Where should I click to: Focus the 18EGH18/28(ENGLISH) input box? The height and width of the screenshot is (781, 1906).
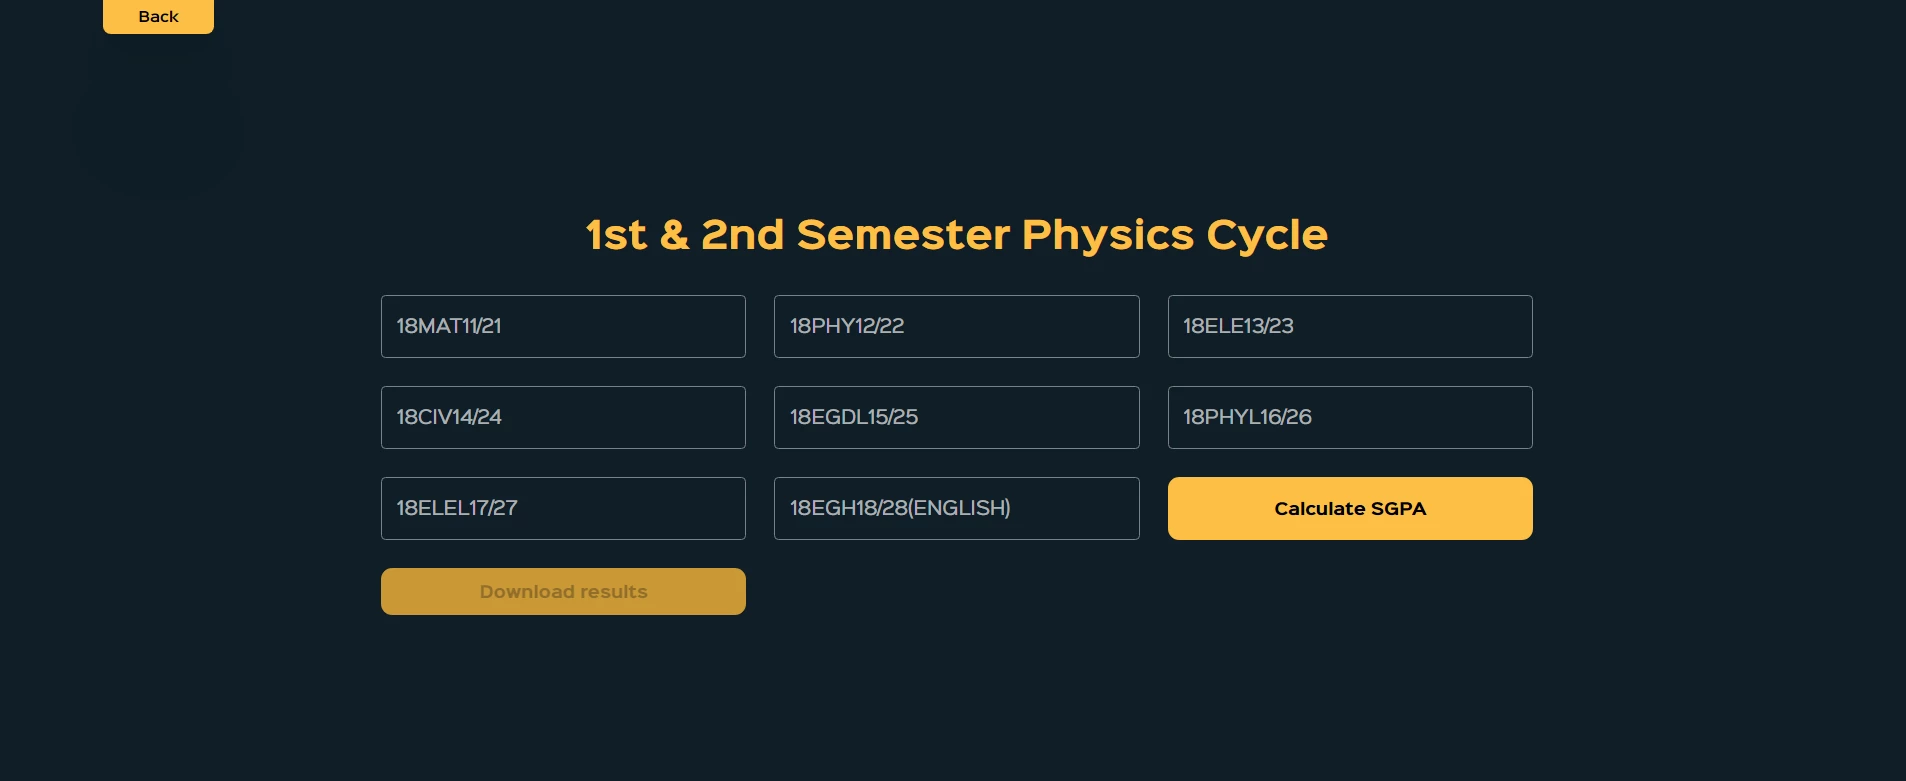pyautogui.click(x=956, y=508)
